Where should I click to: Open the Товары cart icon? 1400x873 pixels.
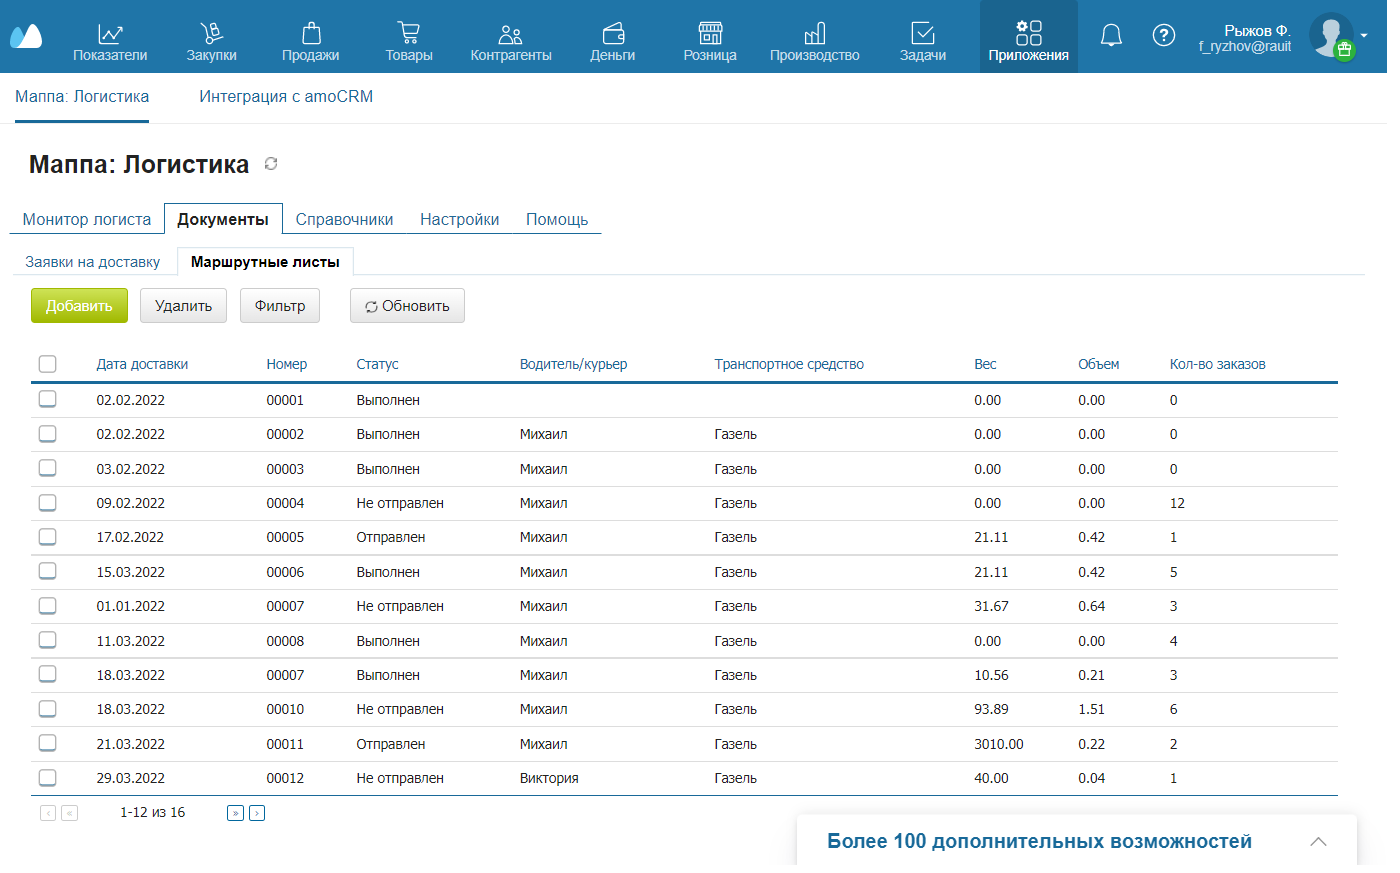point(408,33)
